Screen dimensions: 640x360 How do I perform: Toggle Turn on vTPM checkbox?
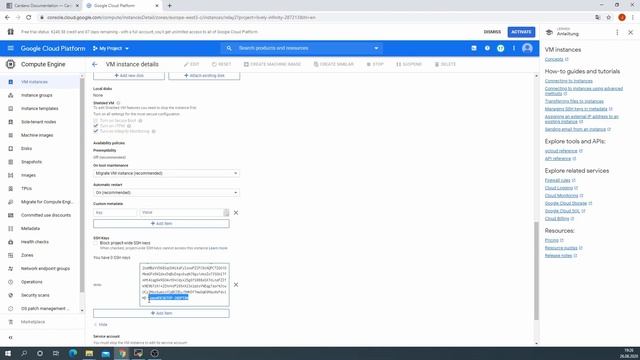tap(96, 126)
